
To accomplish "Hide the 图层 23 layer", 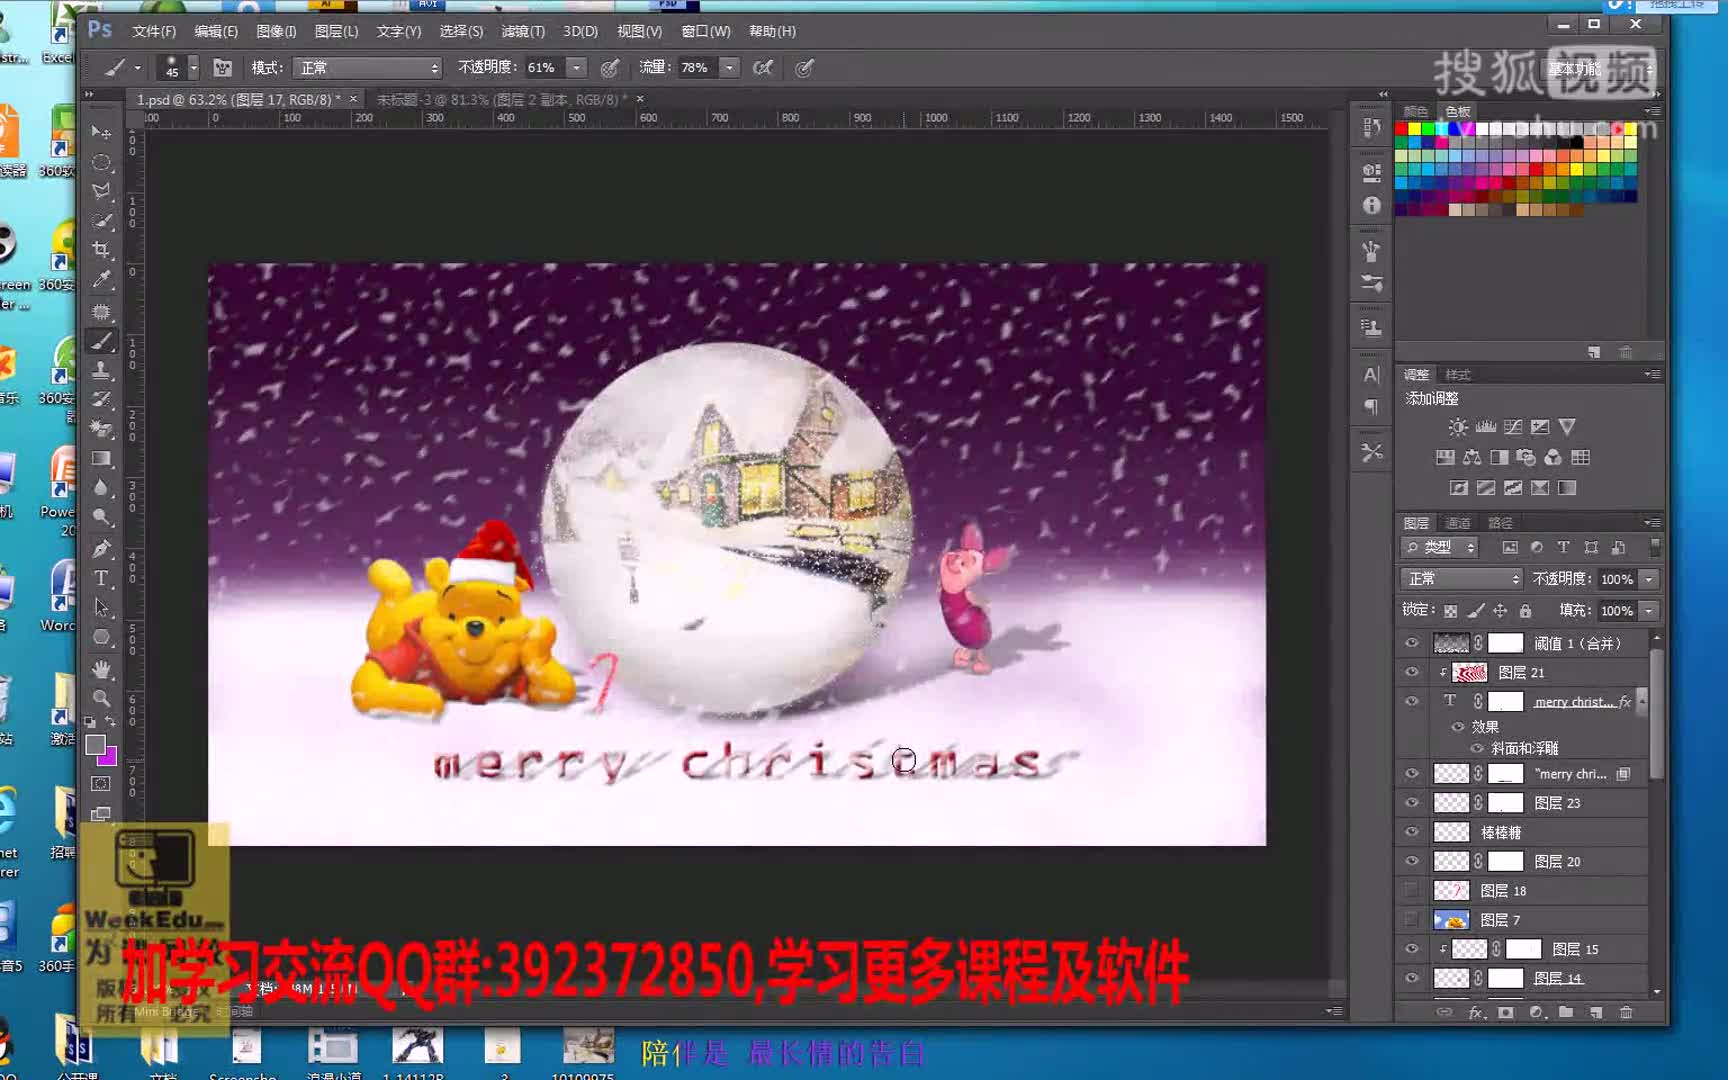I will pyautogui.click(x=1412, y=803).
